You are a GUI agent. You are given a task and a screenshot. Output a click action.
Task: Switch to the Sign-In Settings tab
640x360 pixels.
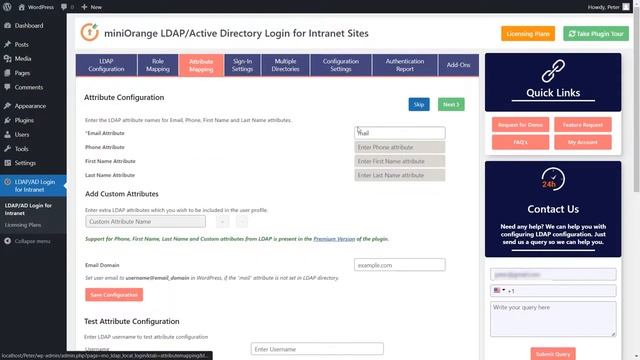[242, 65]
